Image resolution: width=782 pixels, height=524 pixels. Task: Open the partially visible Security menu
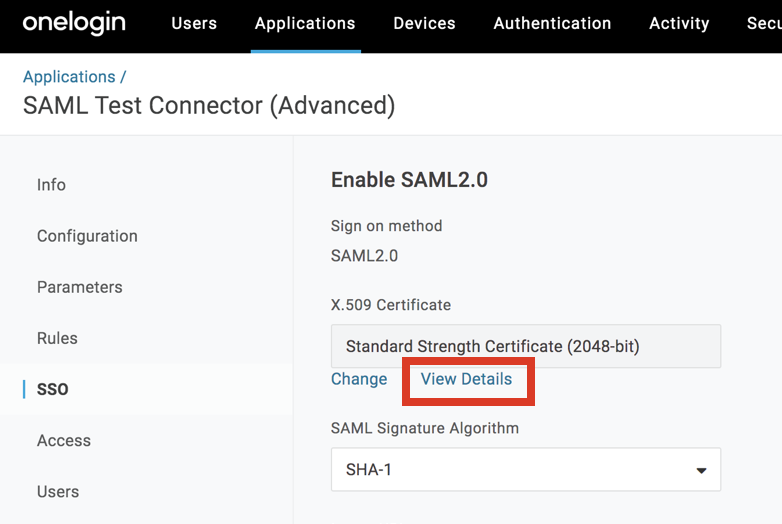point(764,23)
